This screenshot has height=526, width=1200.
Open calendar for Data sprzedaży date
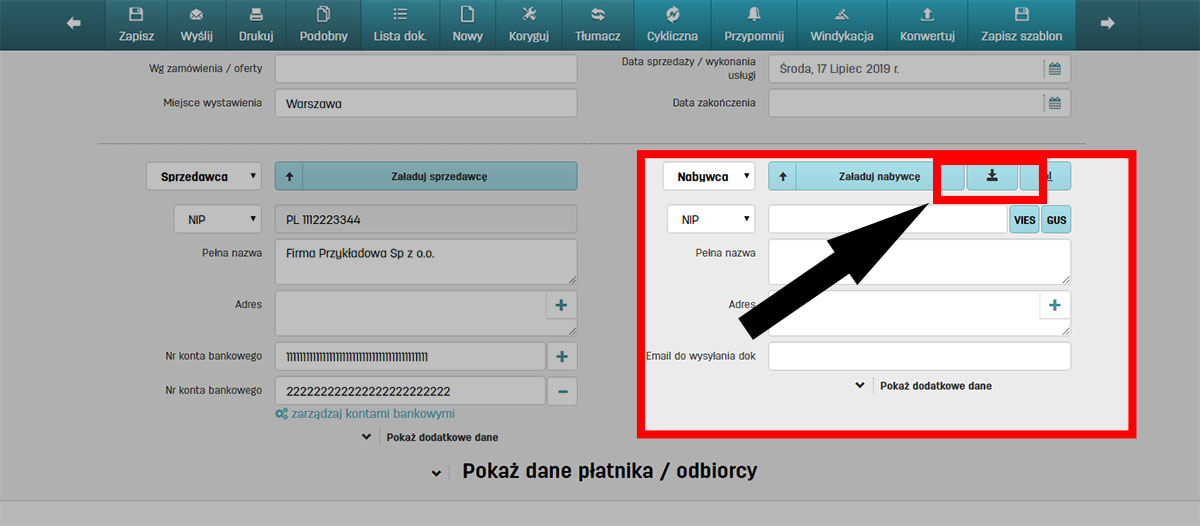(x=1053, y=69)
